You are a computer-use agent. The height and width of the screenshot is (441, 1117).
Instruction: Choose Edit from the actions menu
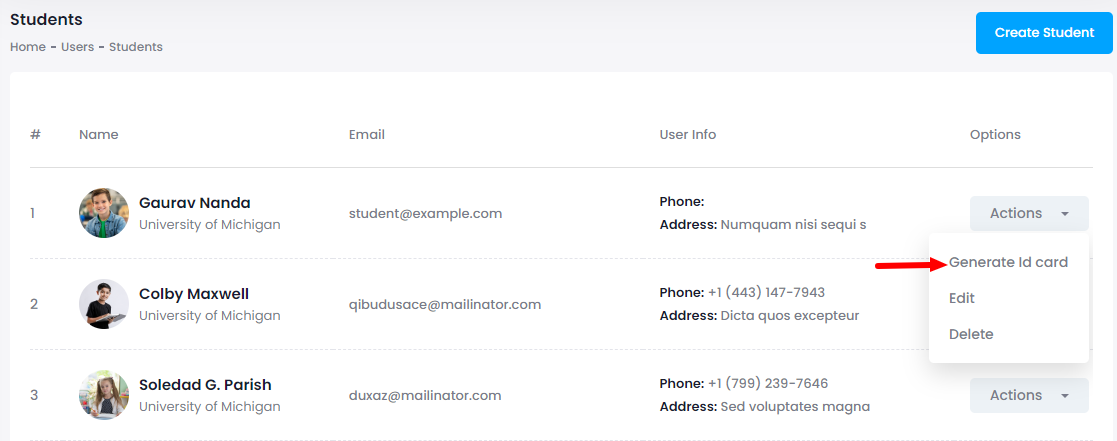click(962, 298)
